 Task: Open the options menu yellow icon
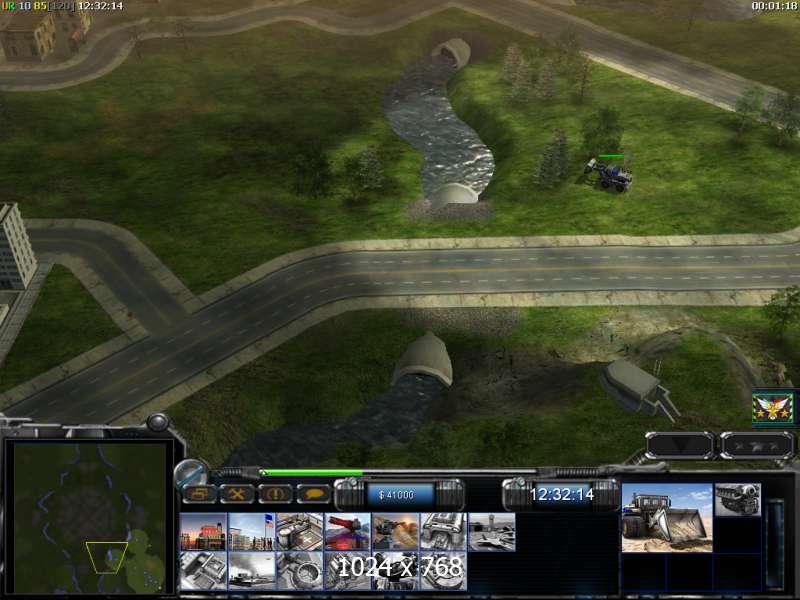(x=199, y=494)
